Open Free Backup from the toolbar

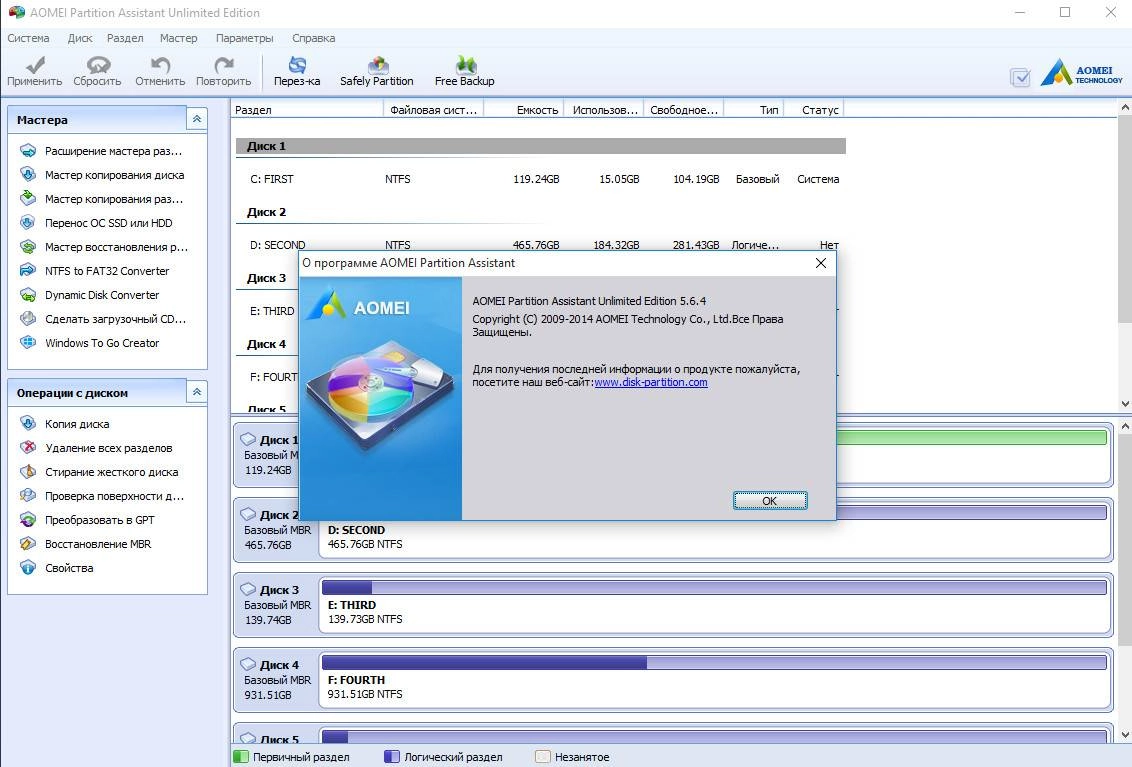point(465,72)
